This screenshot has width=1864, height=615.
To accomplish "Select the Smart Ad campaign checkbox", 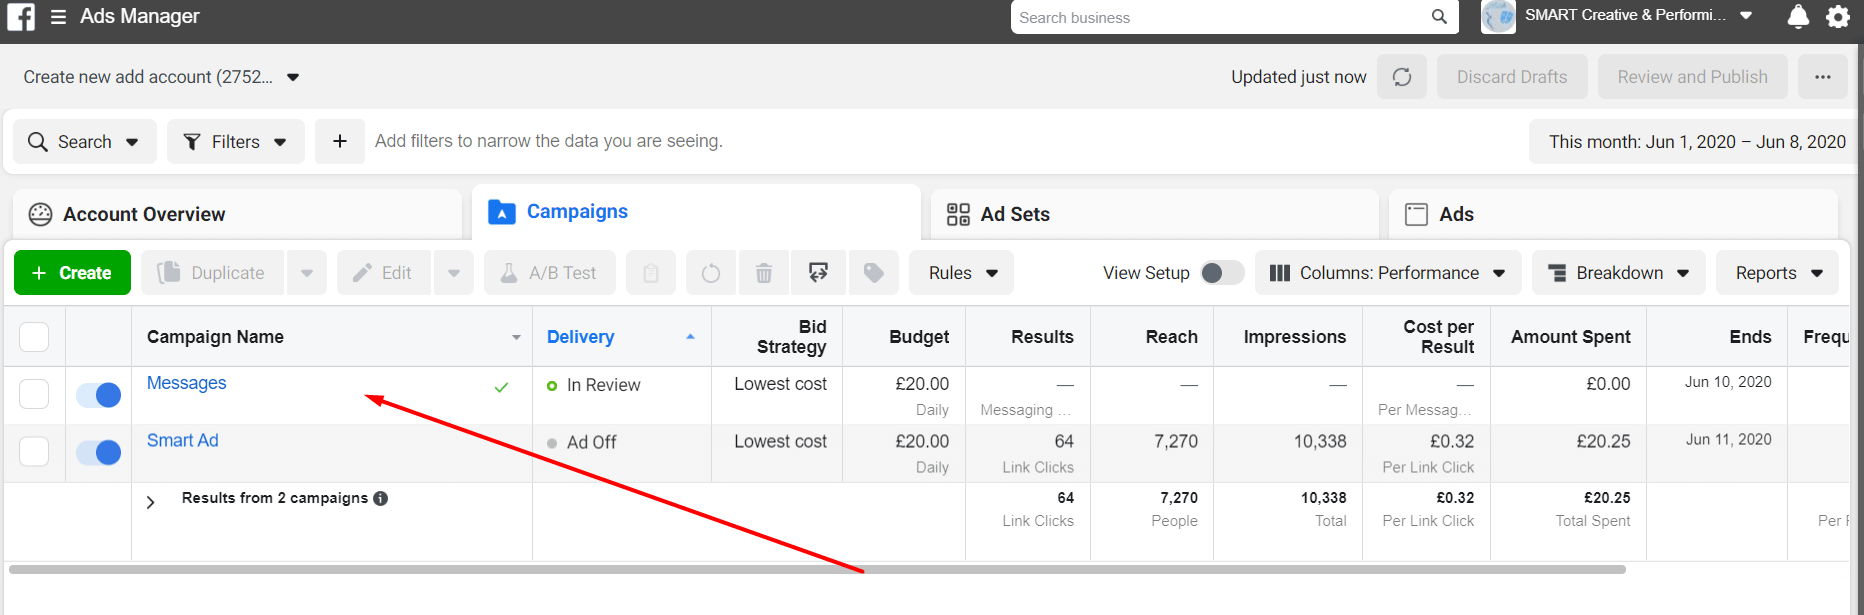I will click(34, 452).
